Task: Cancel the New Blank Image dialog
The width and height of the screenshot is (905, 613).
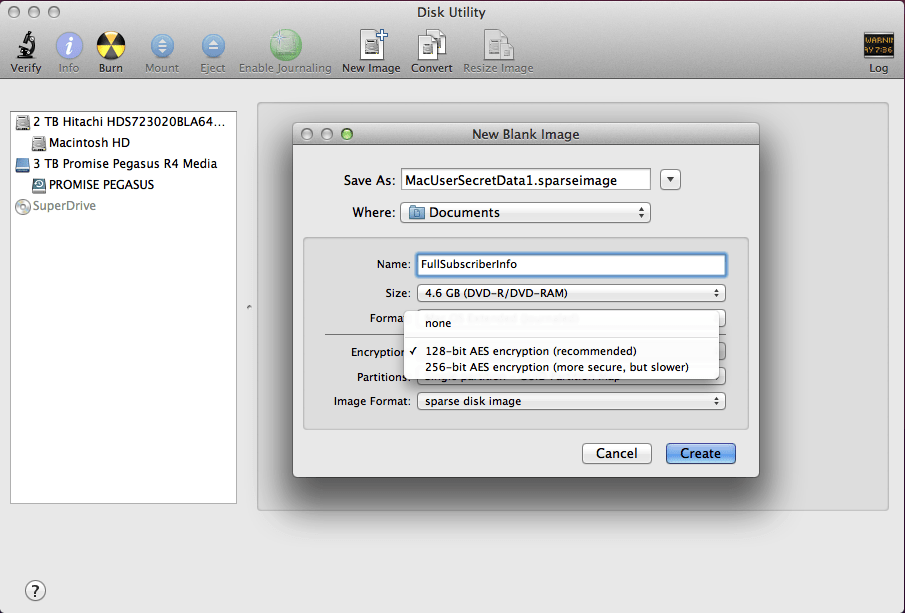Action: [x=616, y=453]
